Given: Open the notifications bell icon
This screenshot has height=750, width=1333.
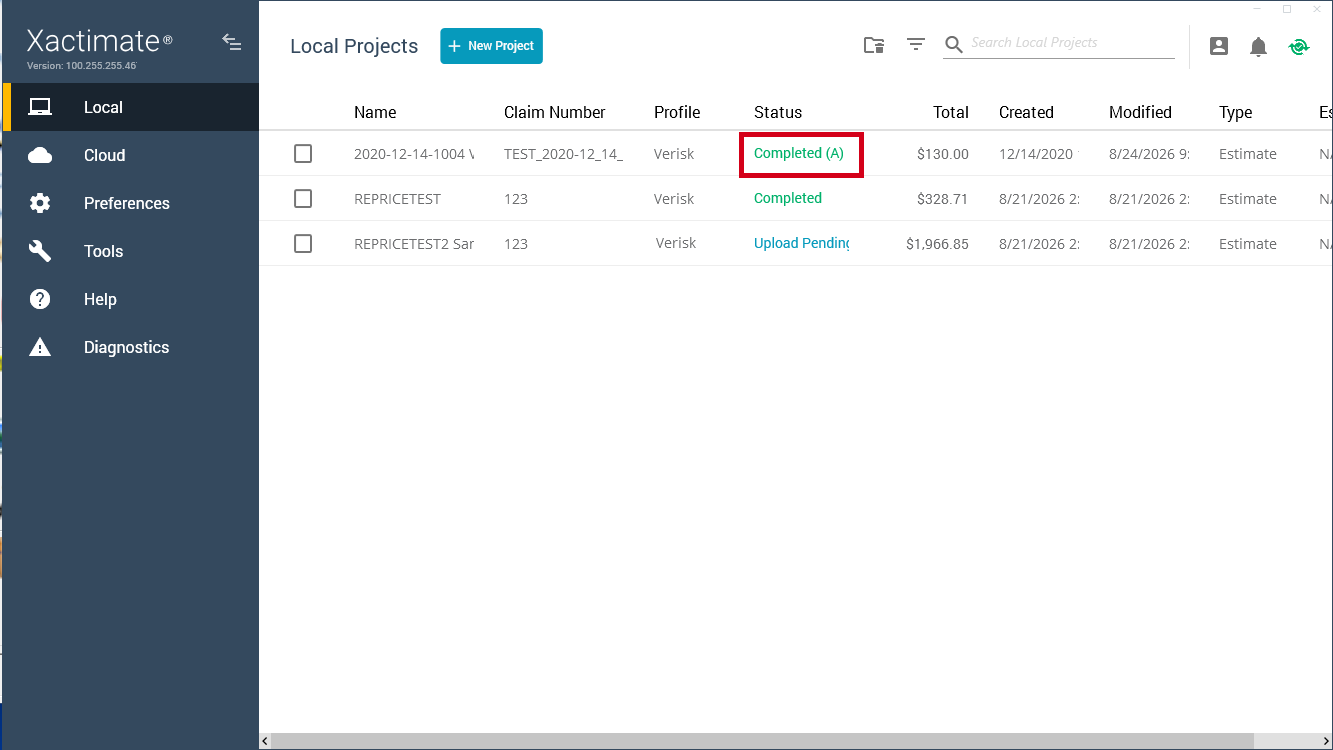Looking at the screenshot, I should tap(1258, 46).
